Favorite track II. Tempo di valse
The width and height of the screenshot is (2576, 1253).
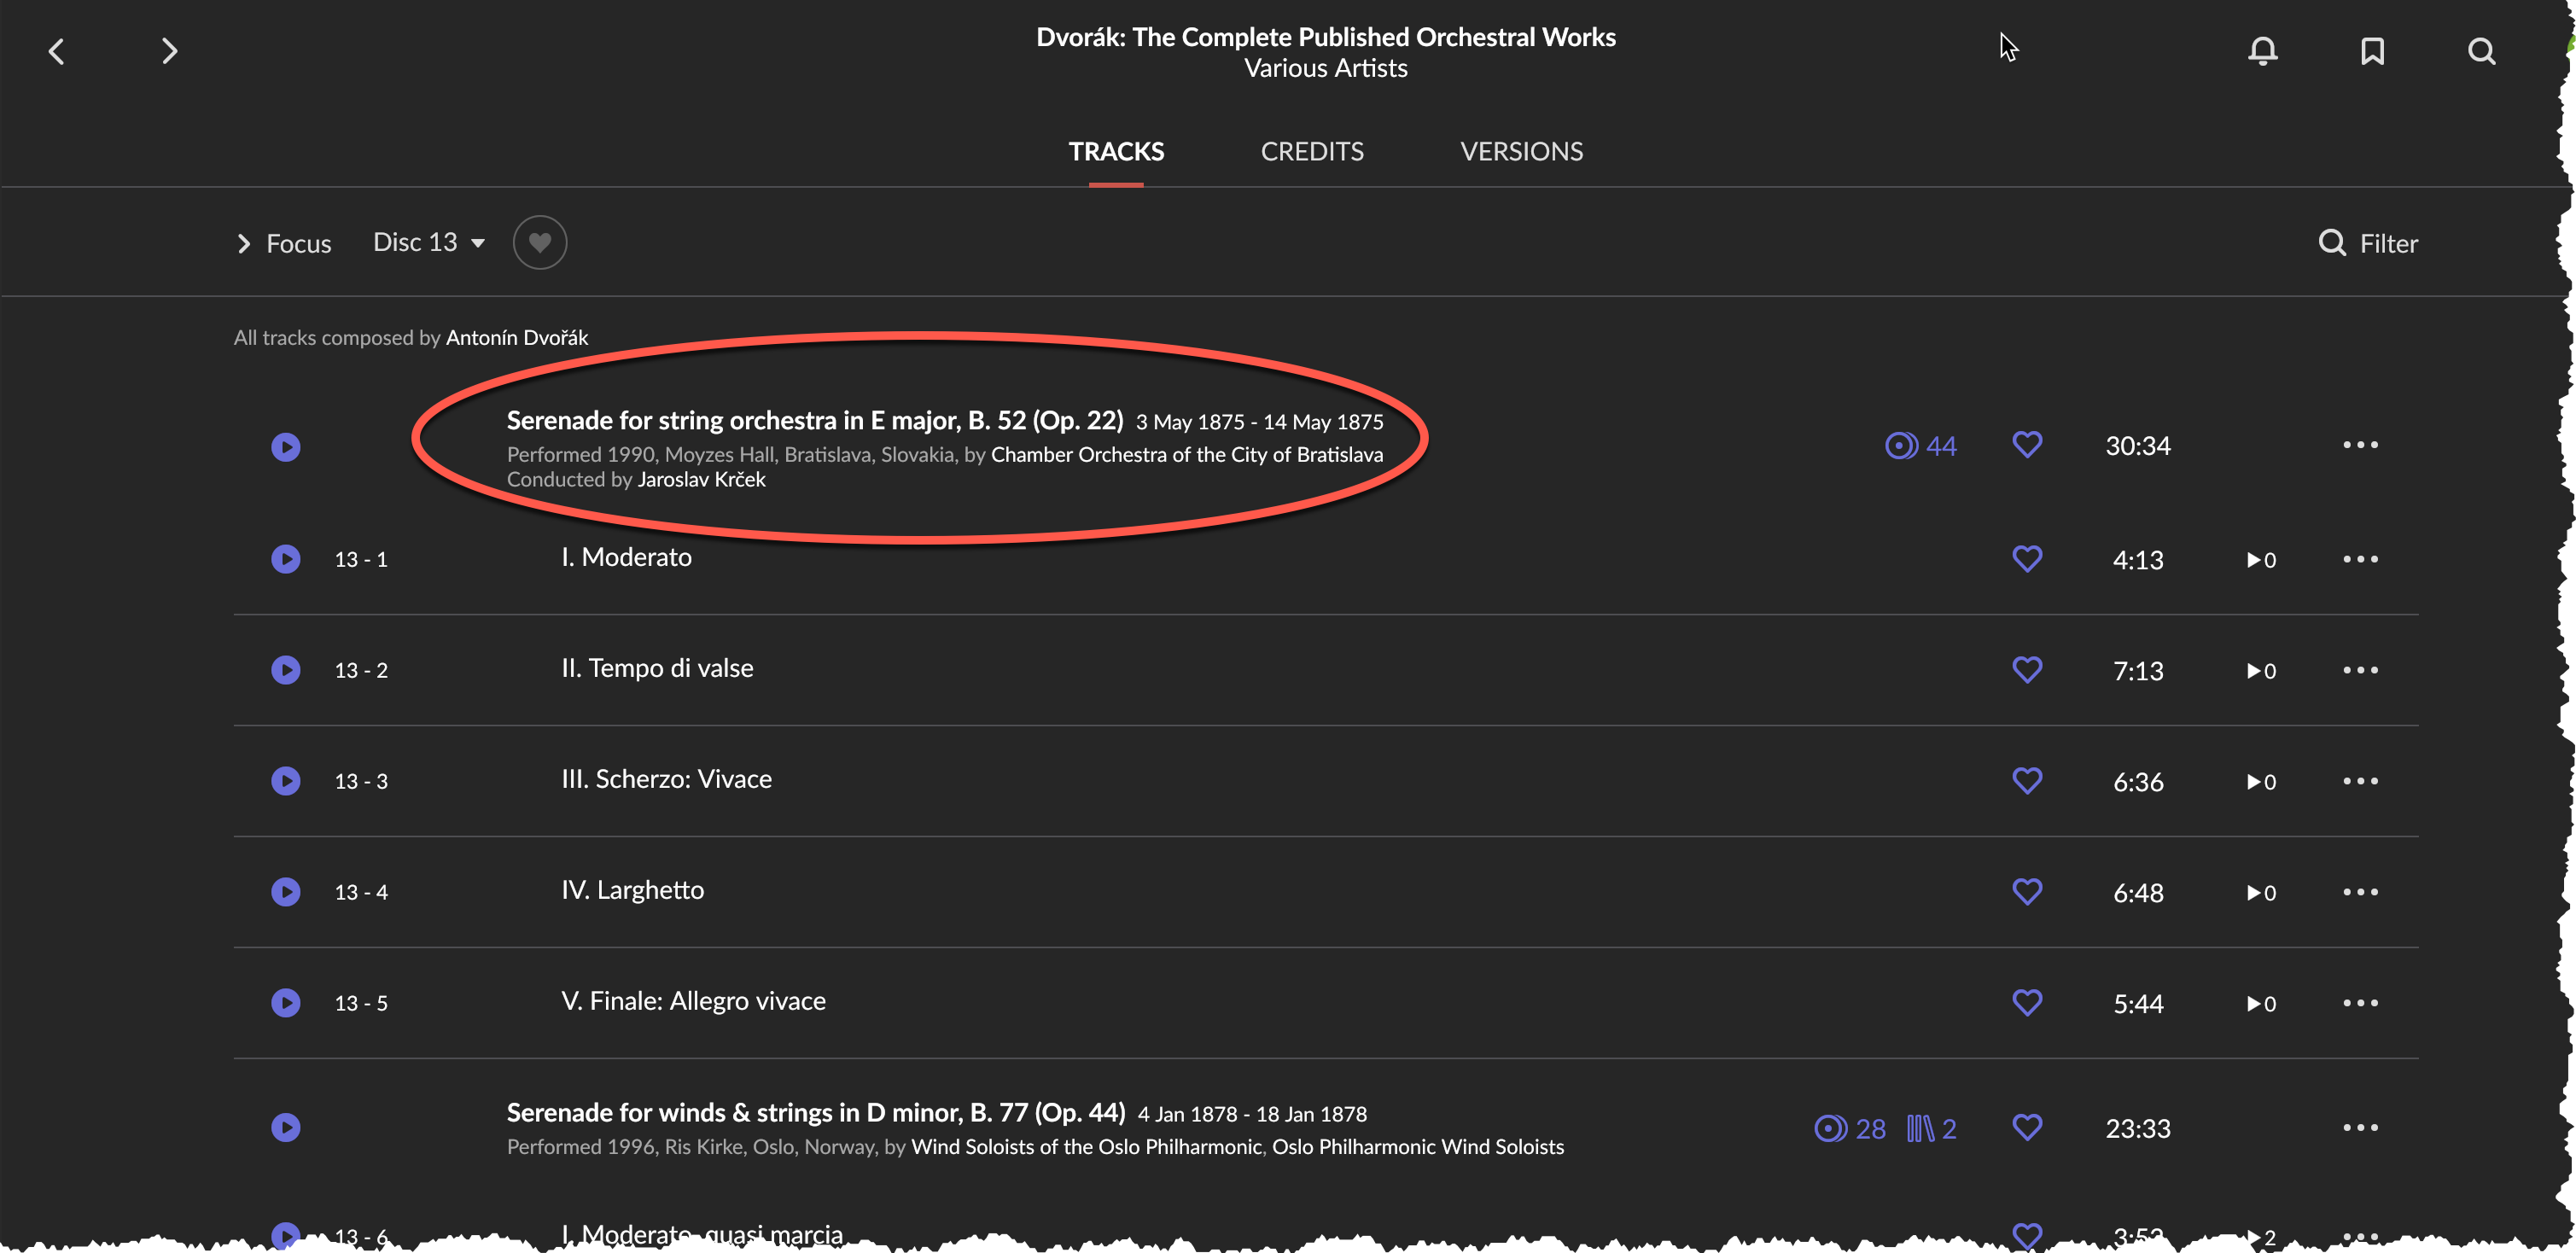(x=2027, y=669)
